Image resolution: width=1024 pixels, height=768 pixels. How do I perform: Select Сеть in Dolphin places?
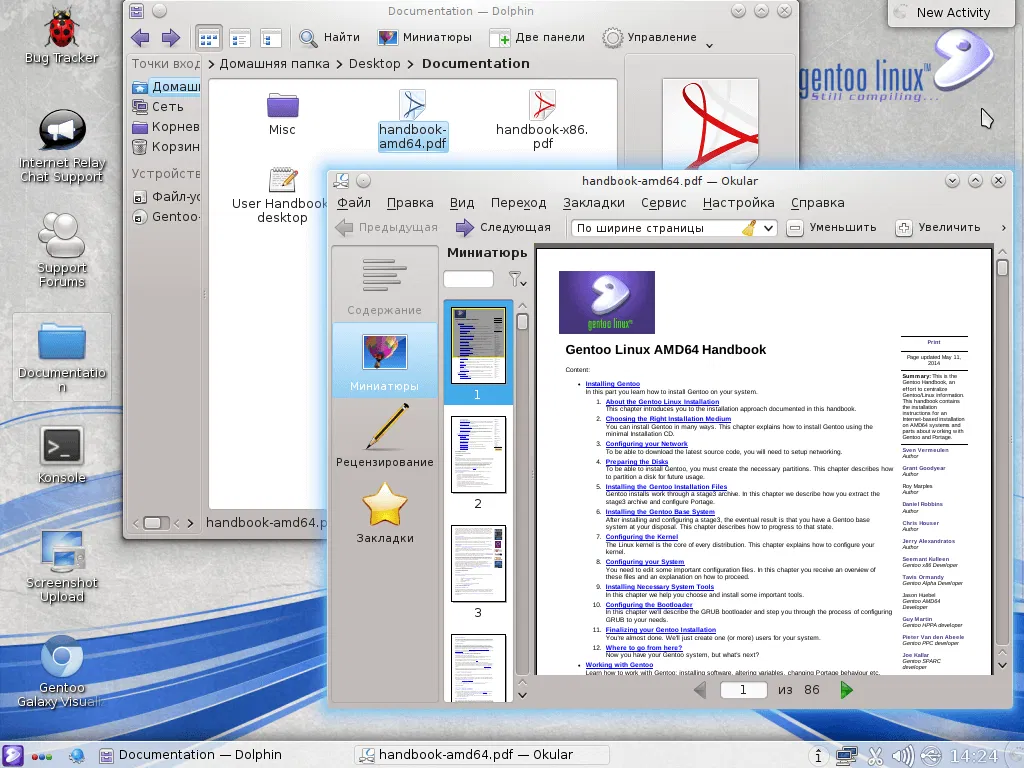166,106
